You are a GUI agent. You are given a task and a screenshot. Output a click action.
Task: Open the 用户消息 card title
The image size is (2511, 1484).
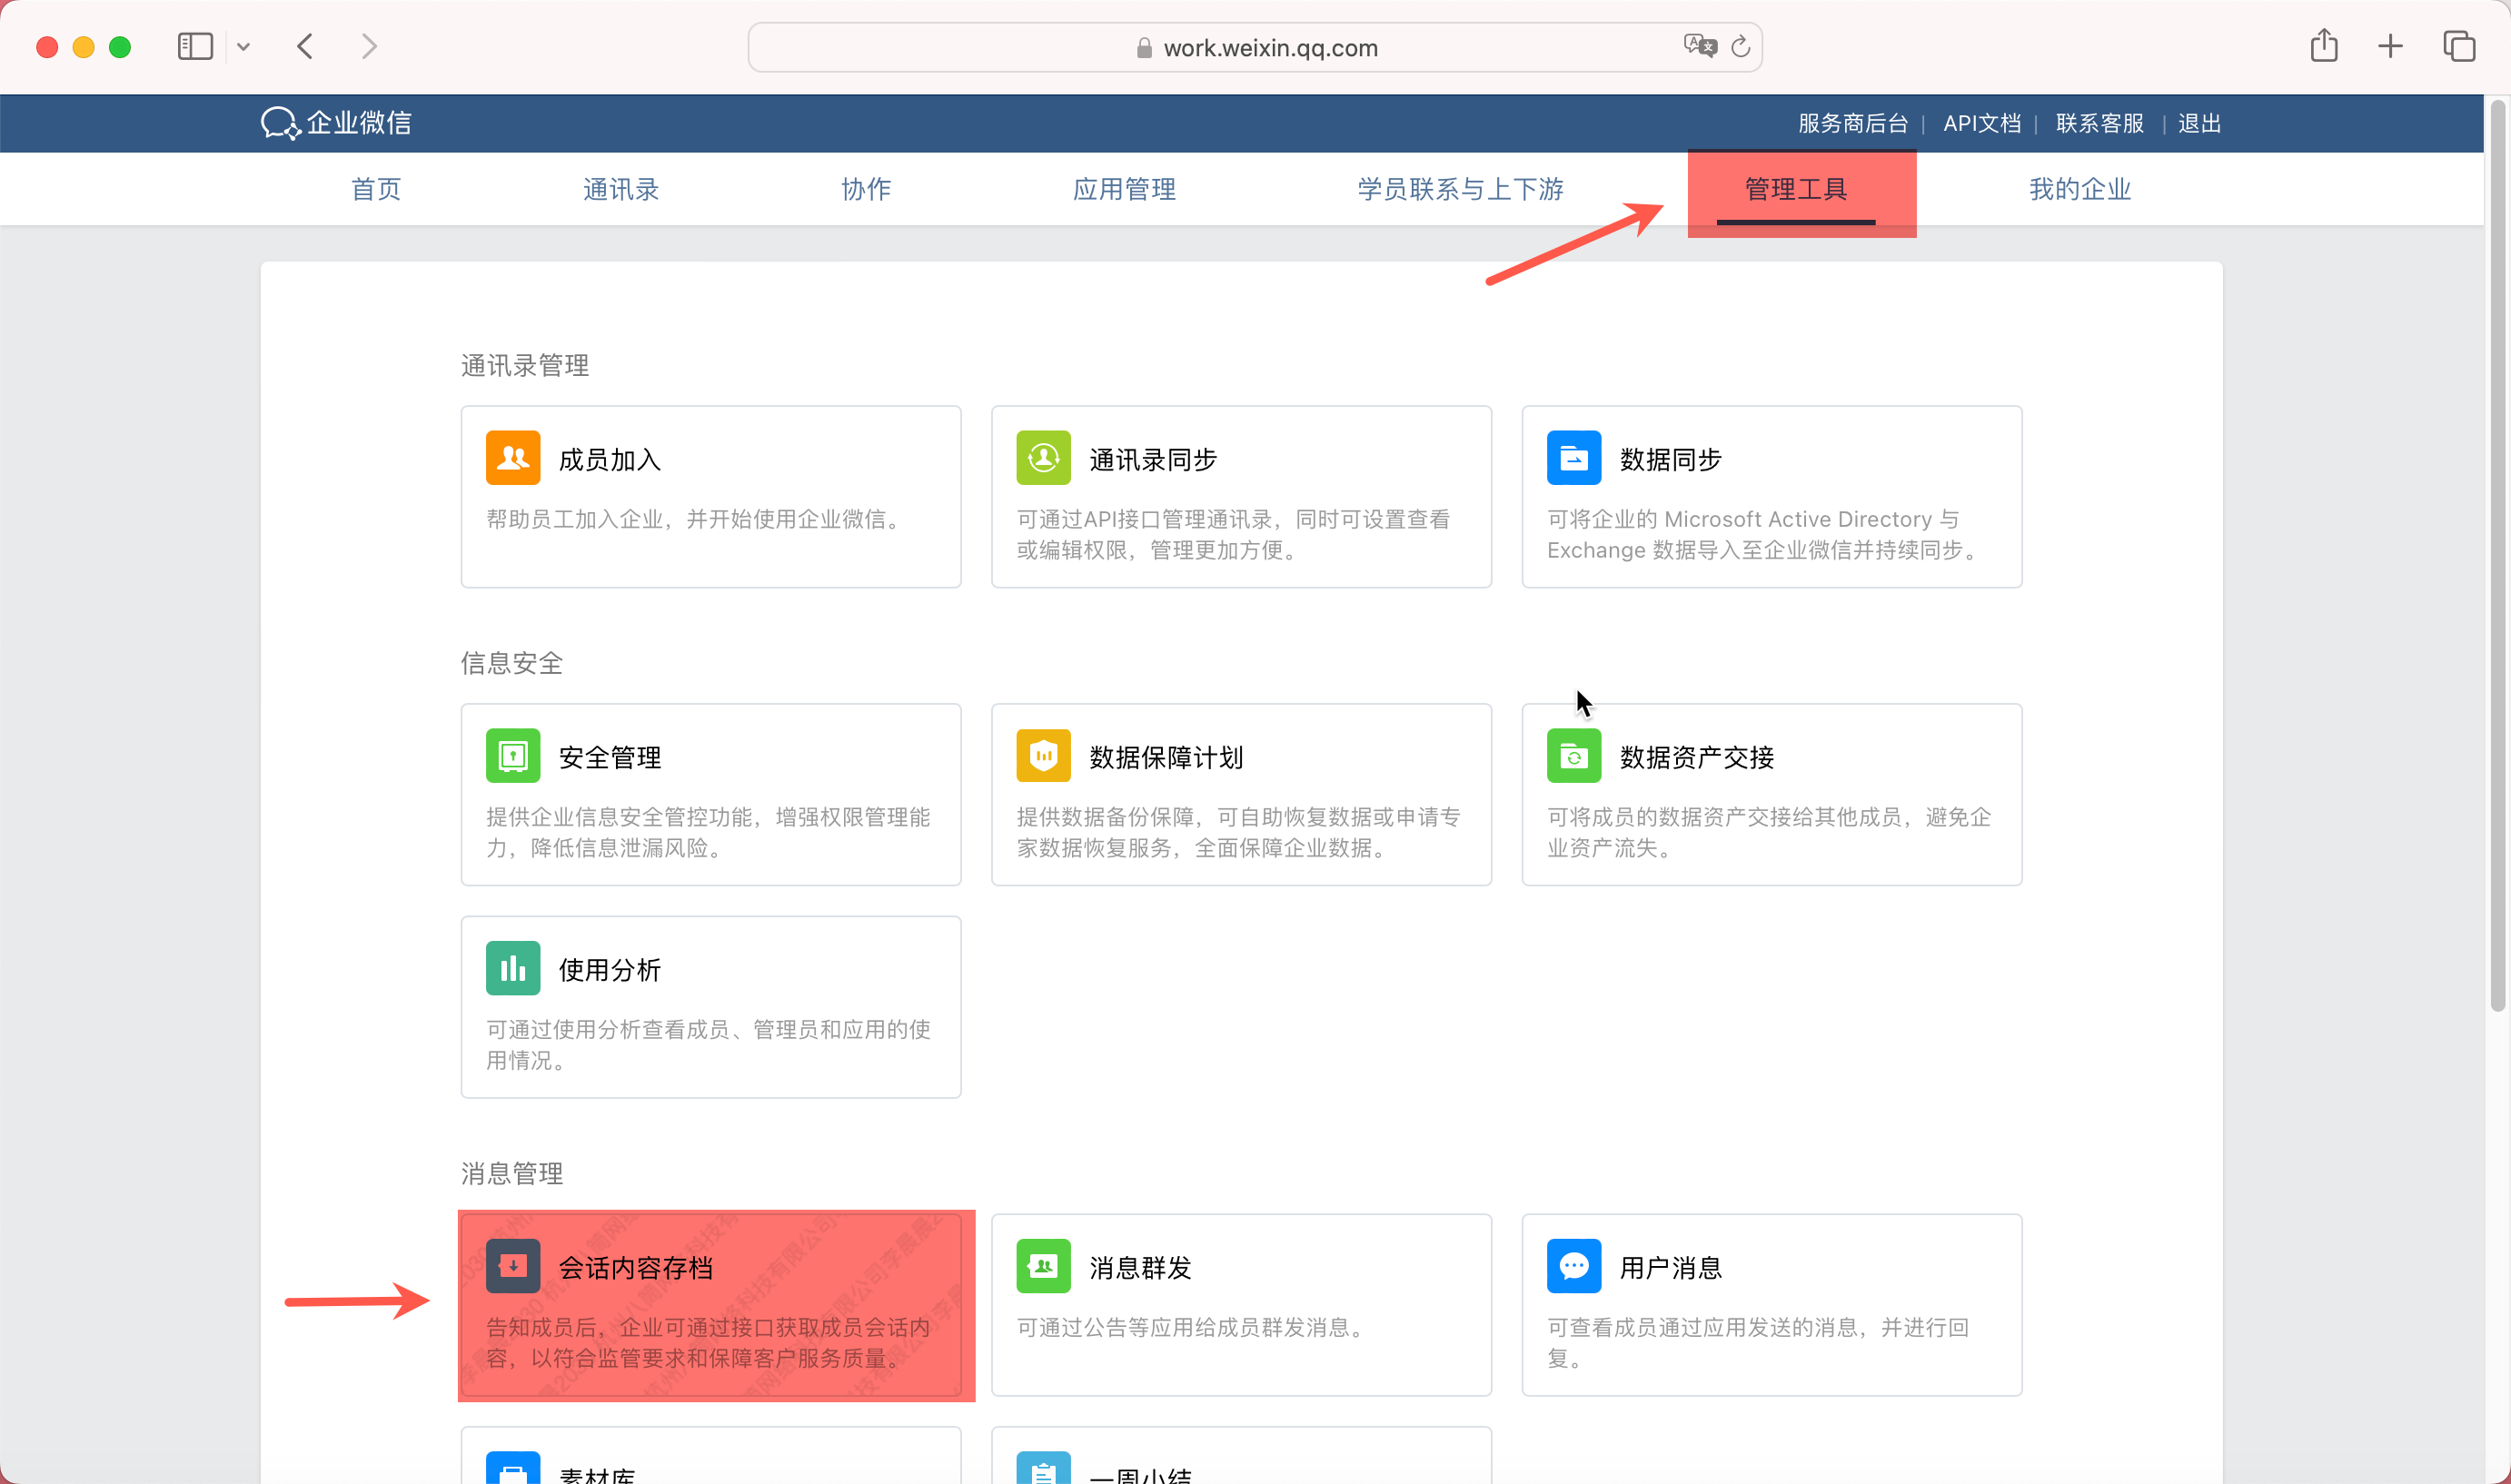coord(1671,1267)
